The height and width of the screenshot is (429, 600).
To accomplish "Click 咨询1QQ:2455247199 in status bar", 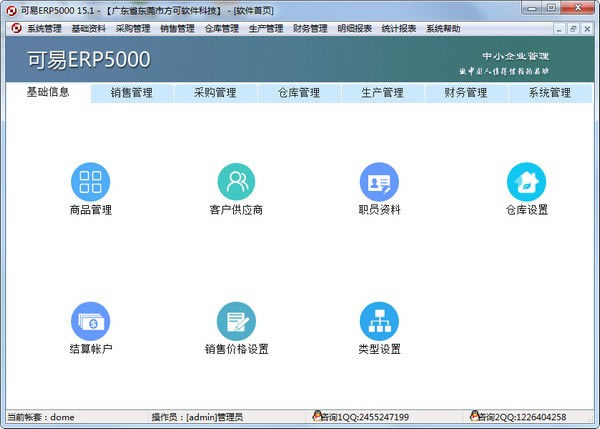I will 365,417.
